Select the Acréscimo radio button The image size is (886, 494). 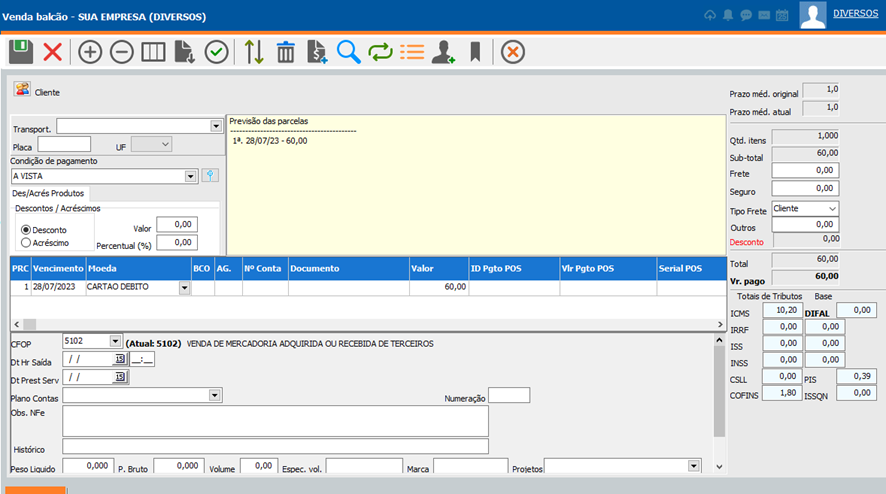[26, 242]
